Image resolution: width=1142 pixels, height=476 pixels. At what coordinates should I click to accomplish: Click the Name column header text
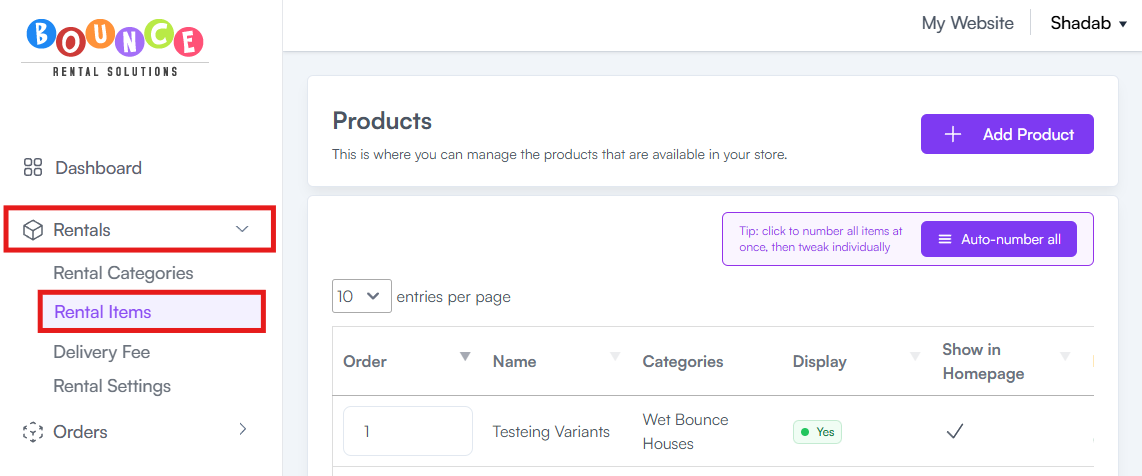pos(514,362)
